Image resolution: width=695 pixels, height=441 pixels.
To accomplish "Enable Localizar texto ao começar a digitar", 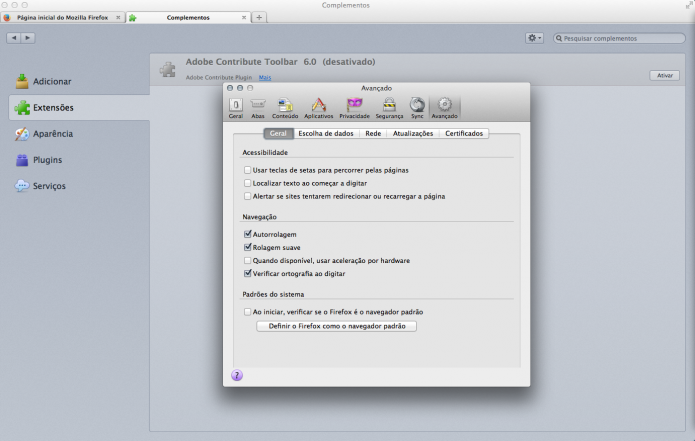I will pos(247,183).
